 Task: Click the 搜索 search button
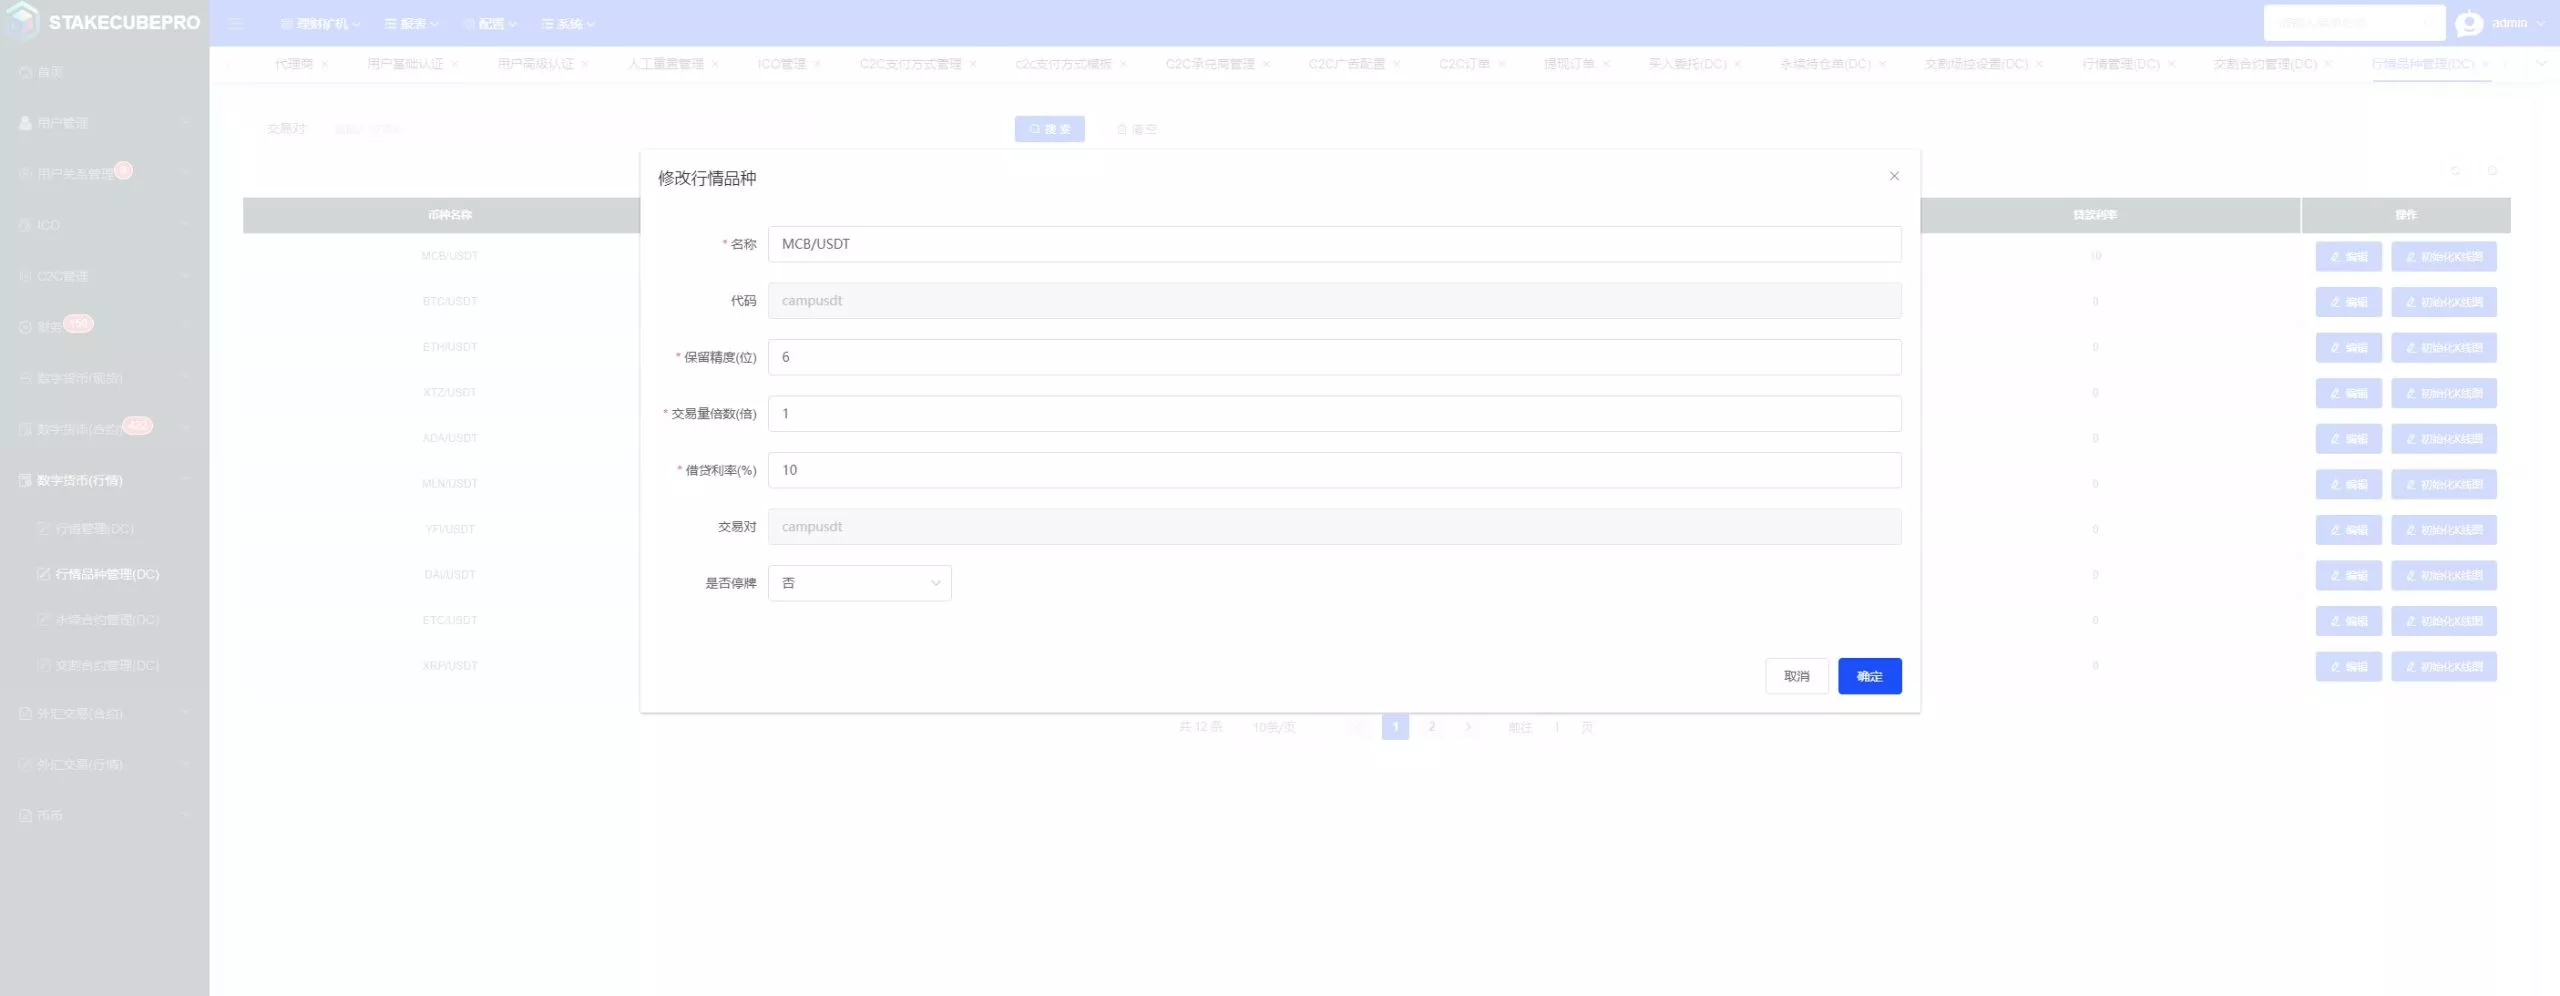[1049, 129]
